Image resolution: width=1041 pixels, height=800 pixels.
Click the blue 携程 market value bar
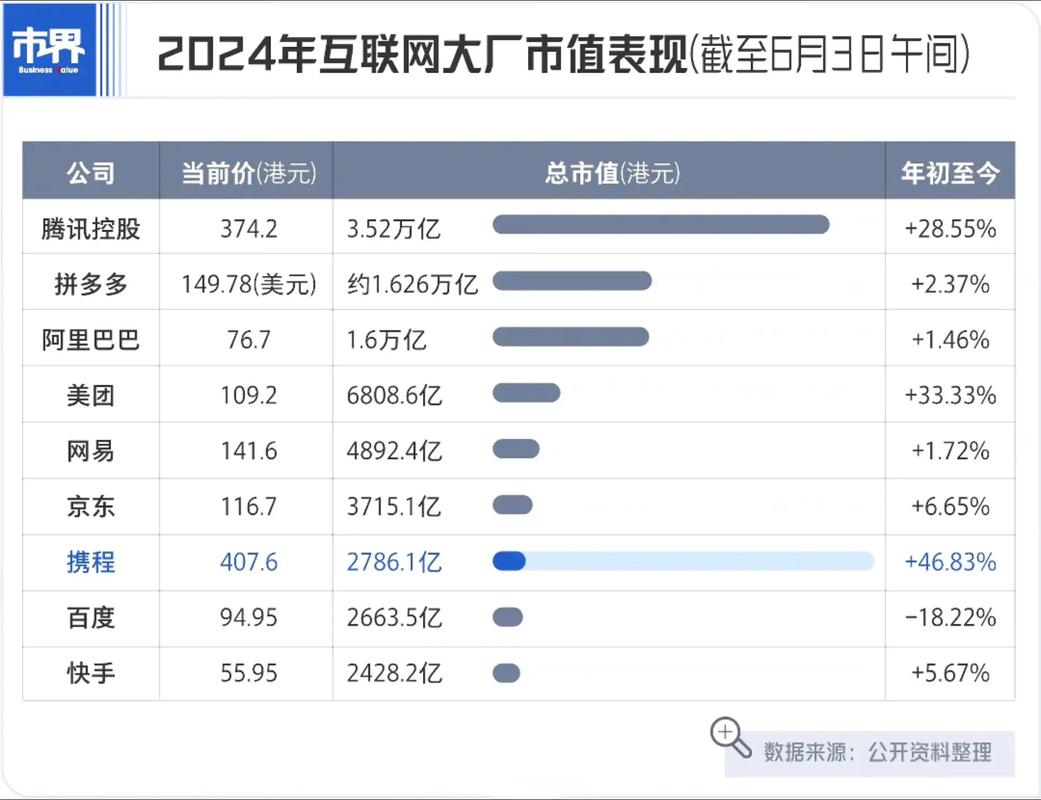[509, 561]
